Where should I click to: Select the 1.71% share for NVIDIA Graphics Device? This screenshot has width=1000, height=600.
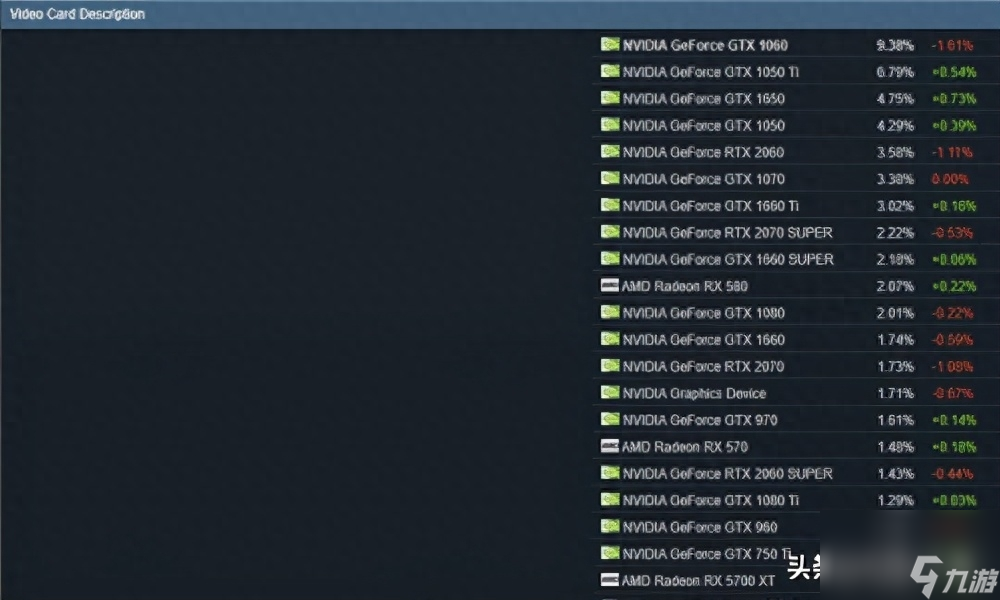[895, 393]
